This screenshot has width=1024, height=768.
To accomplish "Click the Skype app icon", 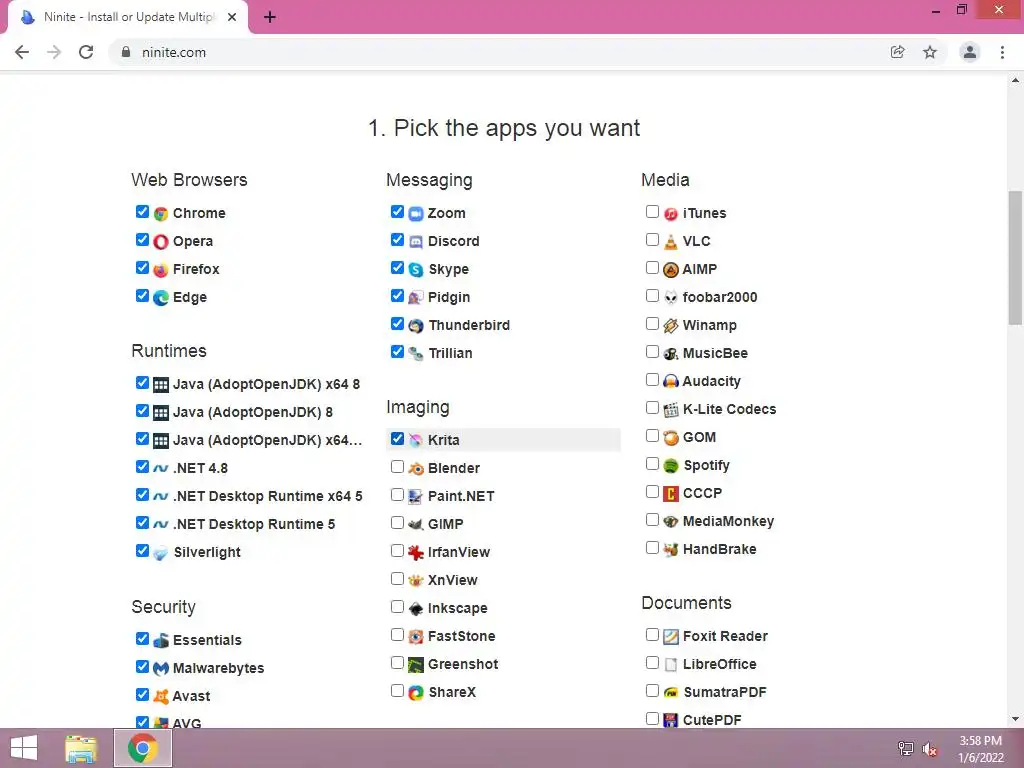I will pos(416,270).
